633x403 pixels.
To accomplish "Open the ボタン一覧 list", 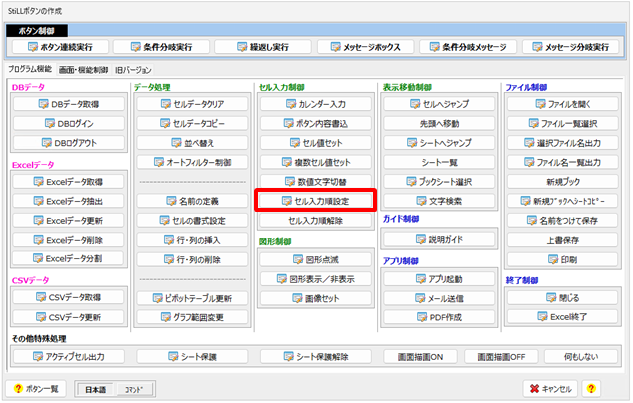I will [36, 388].
